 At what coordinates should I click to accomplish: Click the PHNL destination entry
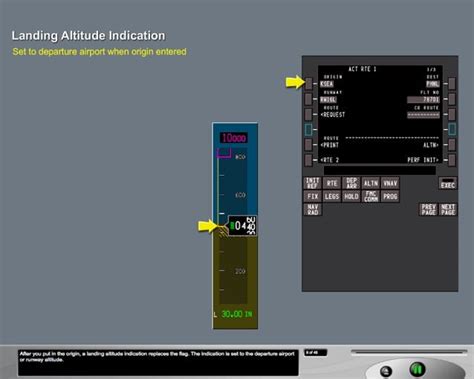433,84
